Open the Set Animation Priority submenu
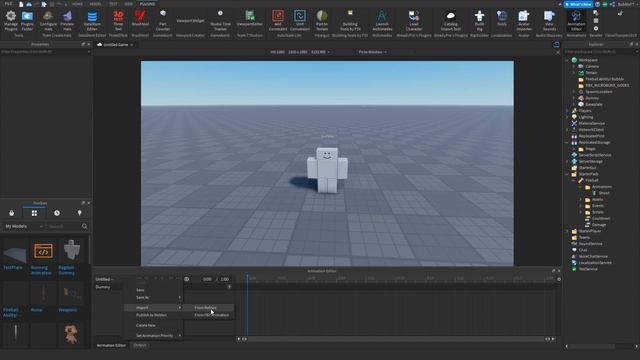Screen dimensions: 640x360 pyautogui.click(x=153, y=336)
